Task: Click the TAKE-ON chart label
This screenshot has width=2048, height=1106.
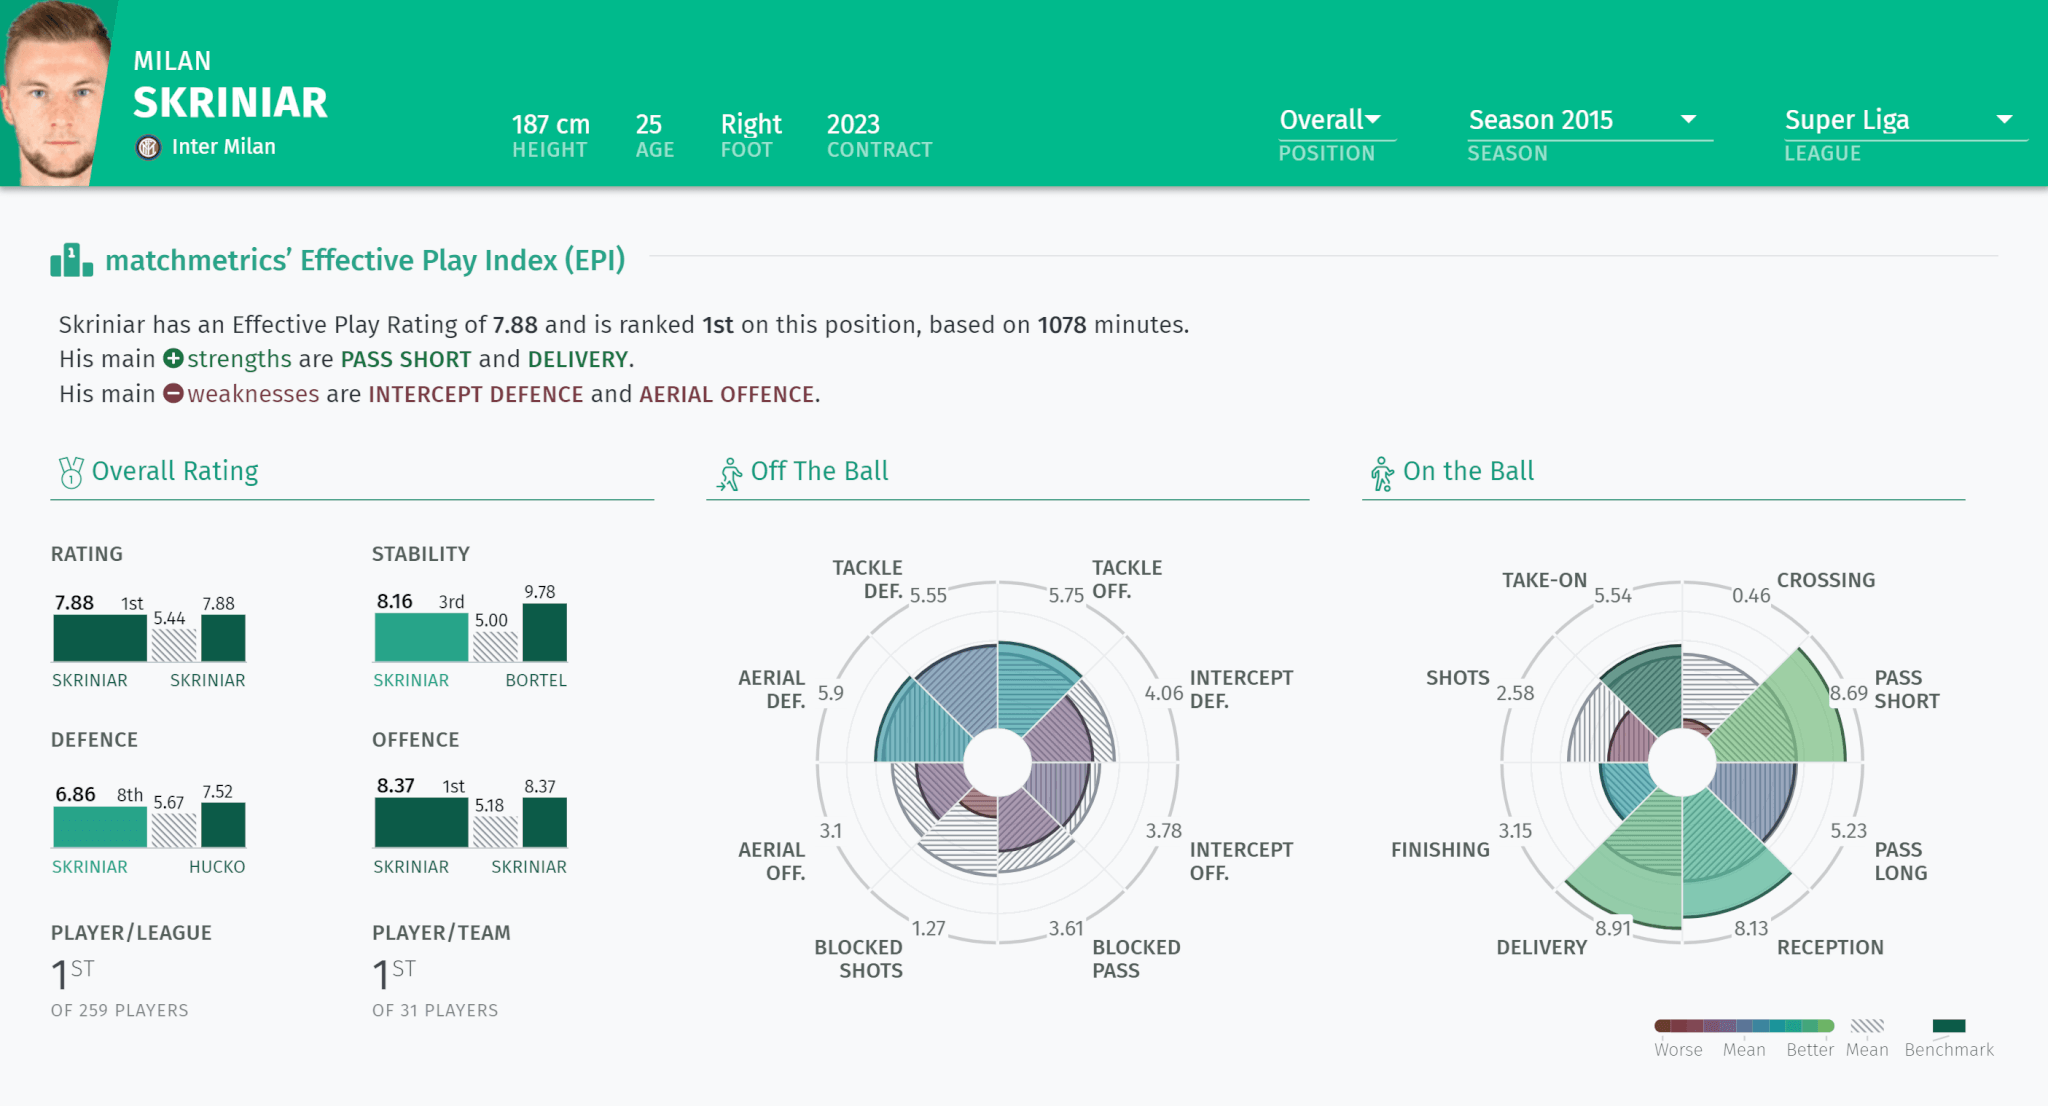Action: (1544, 580)
